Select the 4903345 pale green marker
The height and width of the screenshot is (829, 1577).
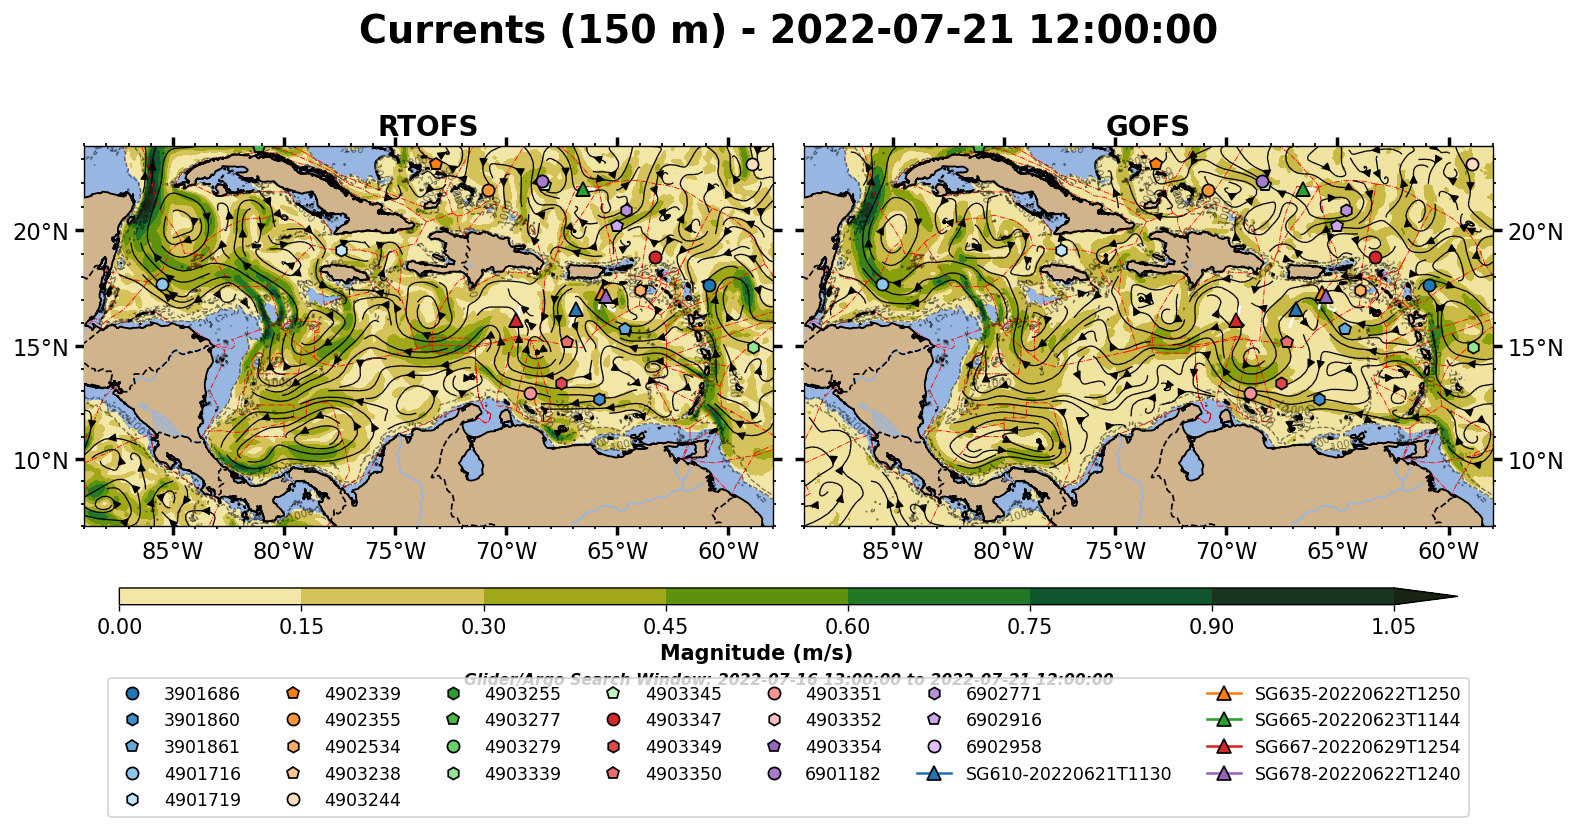click(613, 693)
